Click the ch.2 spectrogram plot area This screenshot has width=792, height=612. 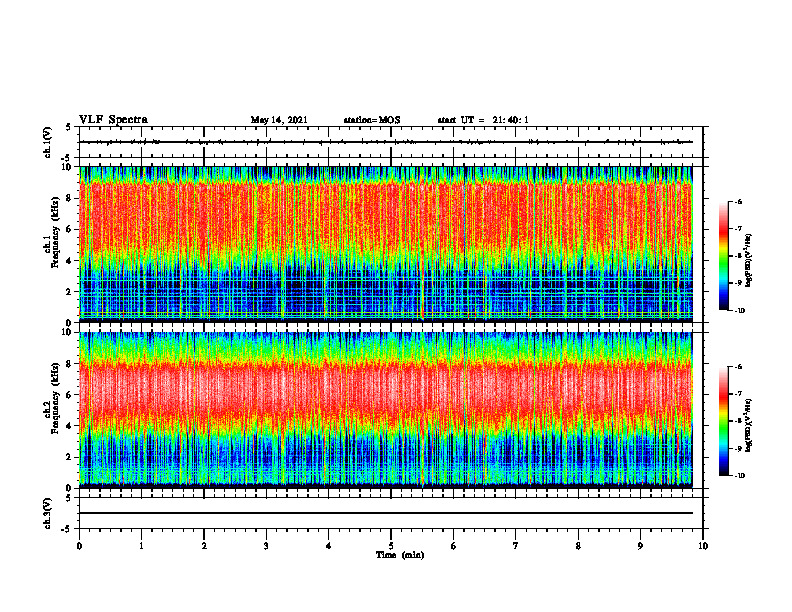(x=386, y=410)
